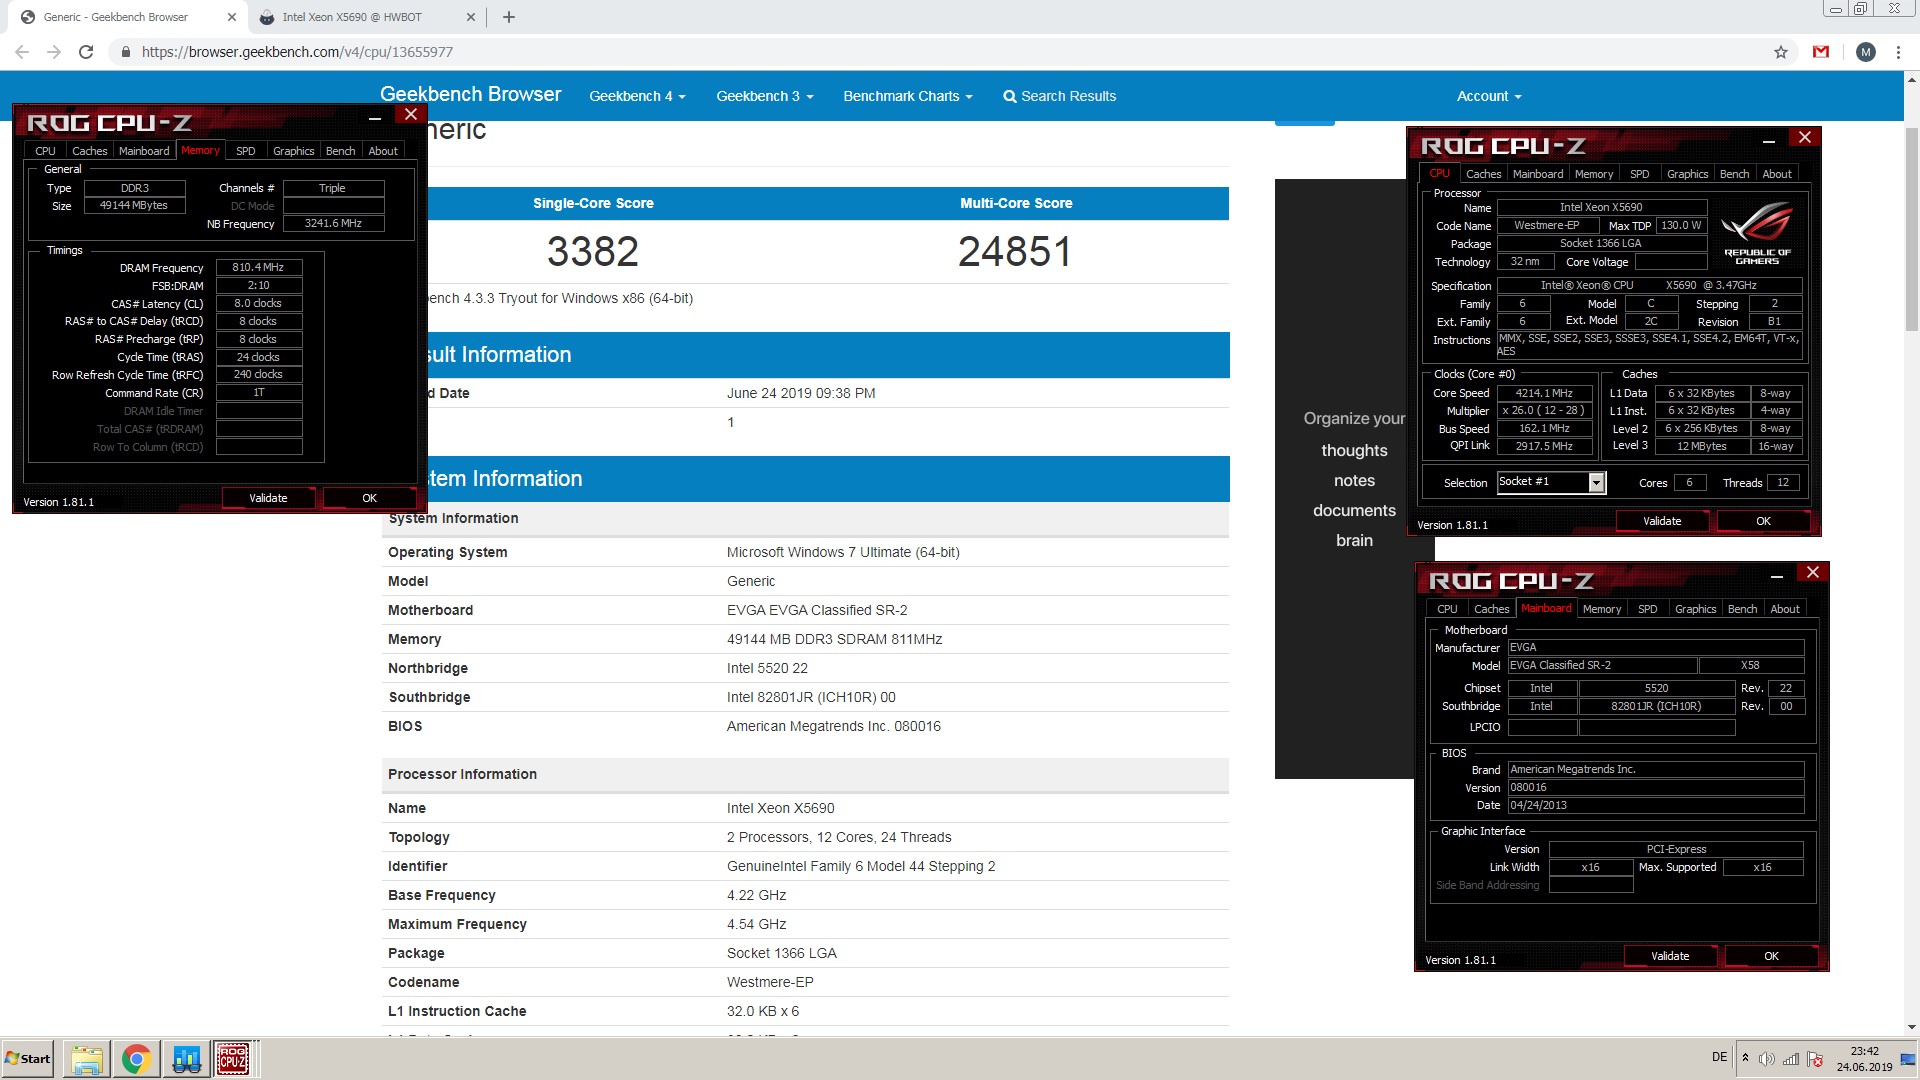Reload the Geekbench page
1920x1080 pixels.
click(x=86, y=52)
